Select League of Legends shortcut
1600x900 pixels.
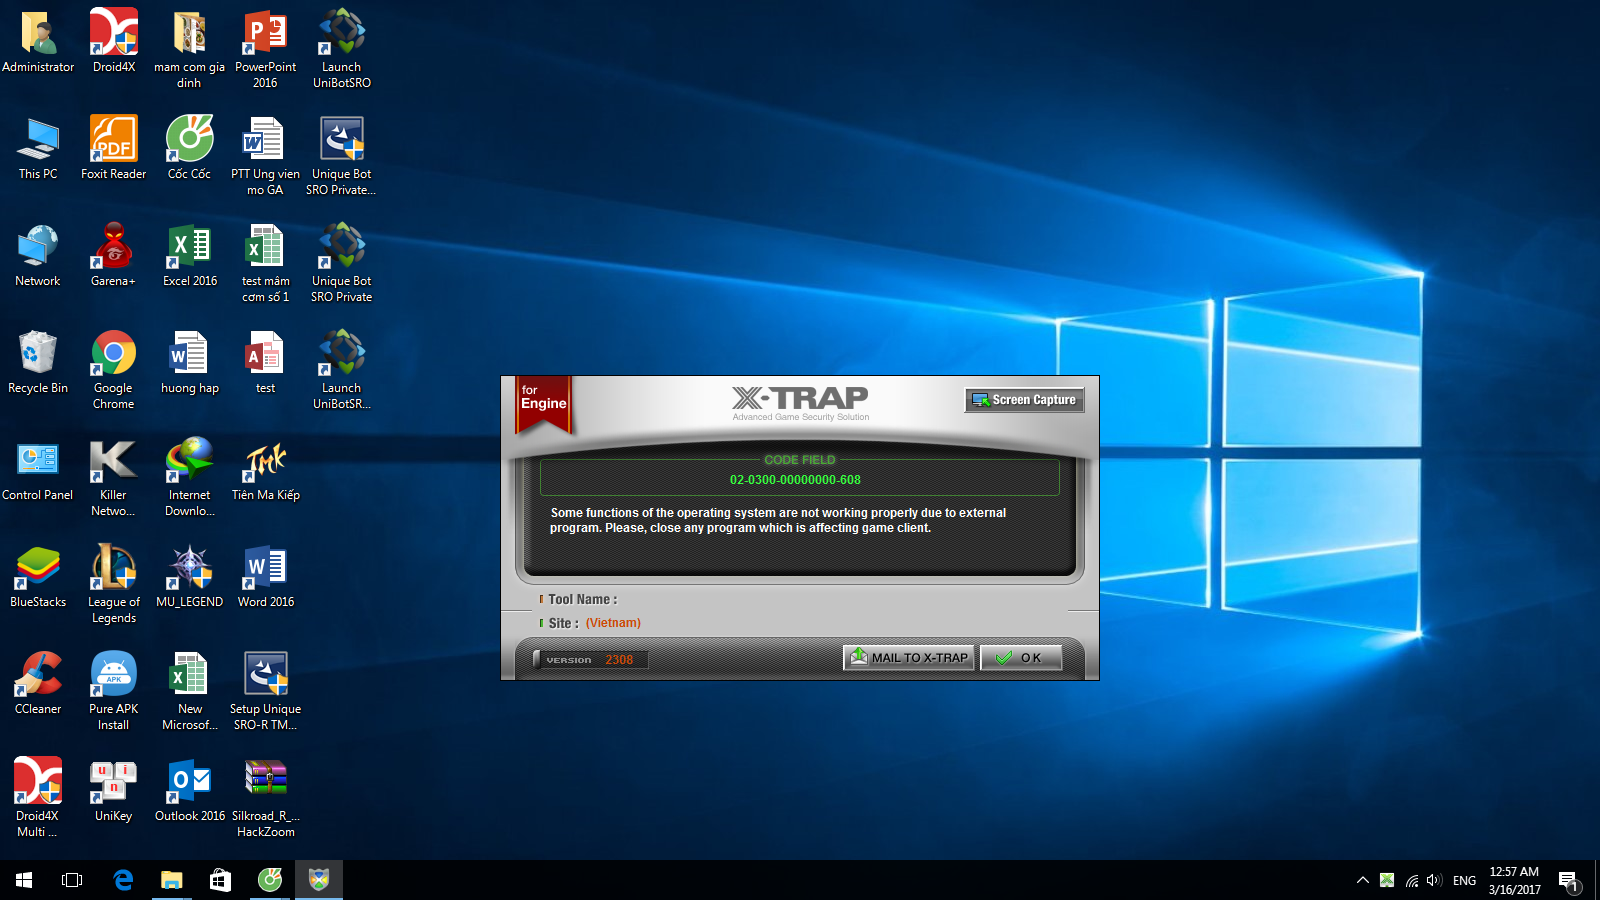click(x=114, y=585)
